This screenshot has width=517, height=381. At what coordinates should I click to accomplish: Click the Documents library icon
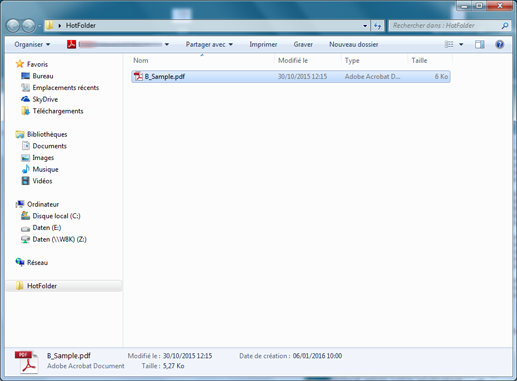tap(26, 146)
